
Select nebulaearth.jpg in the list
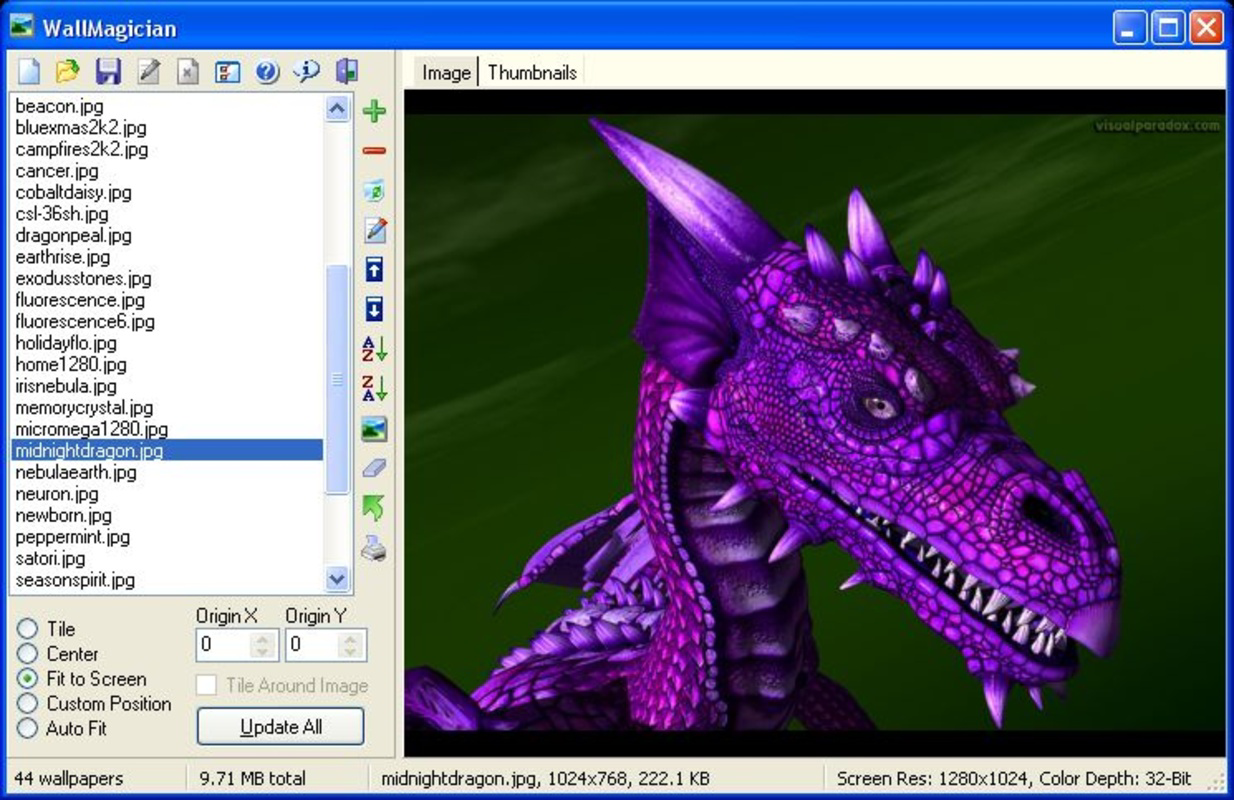[167, 473]
